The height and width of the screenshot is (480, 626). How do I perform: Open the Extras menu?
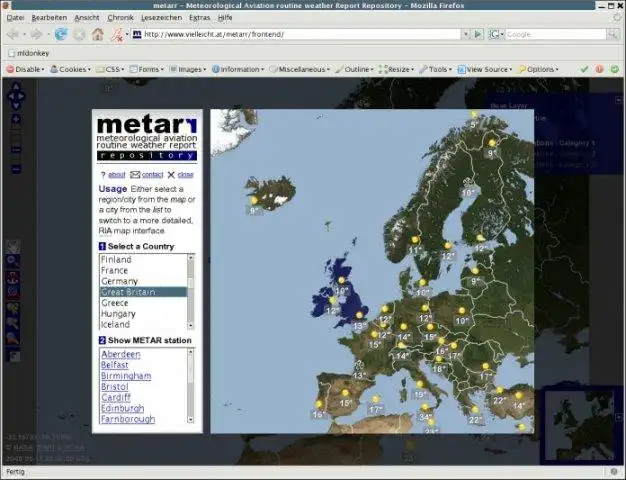click(199, 18)
